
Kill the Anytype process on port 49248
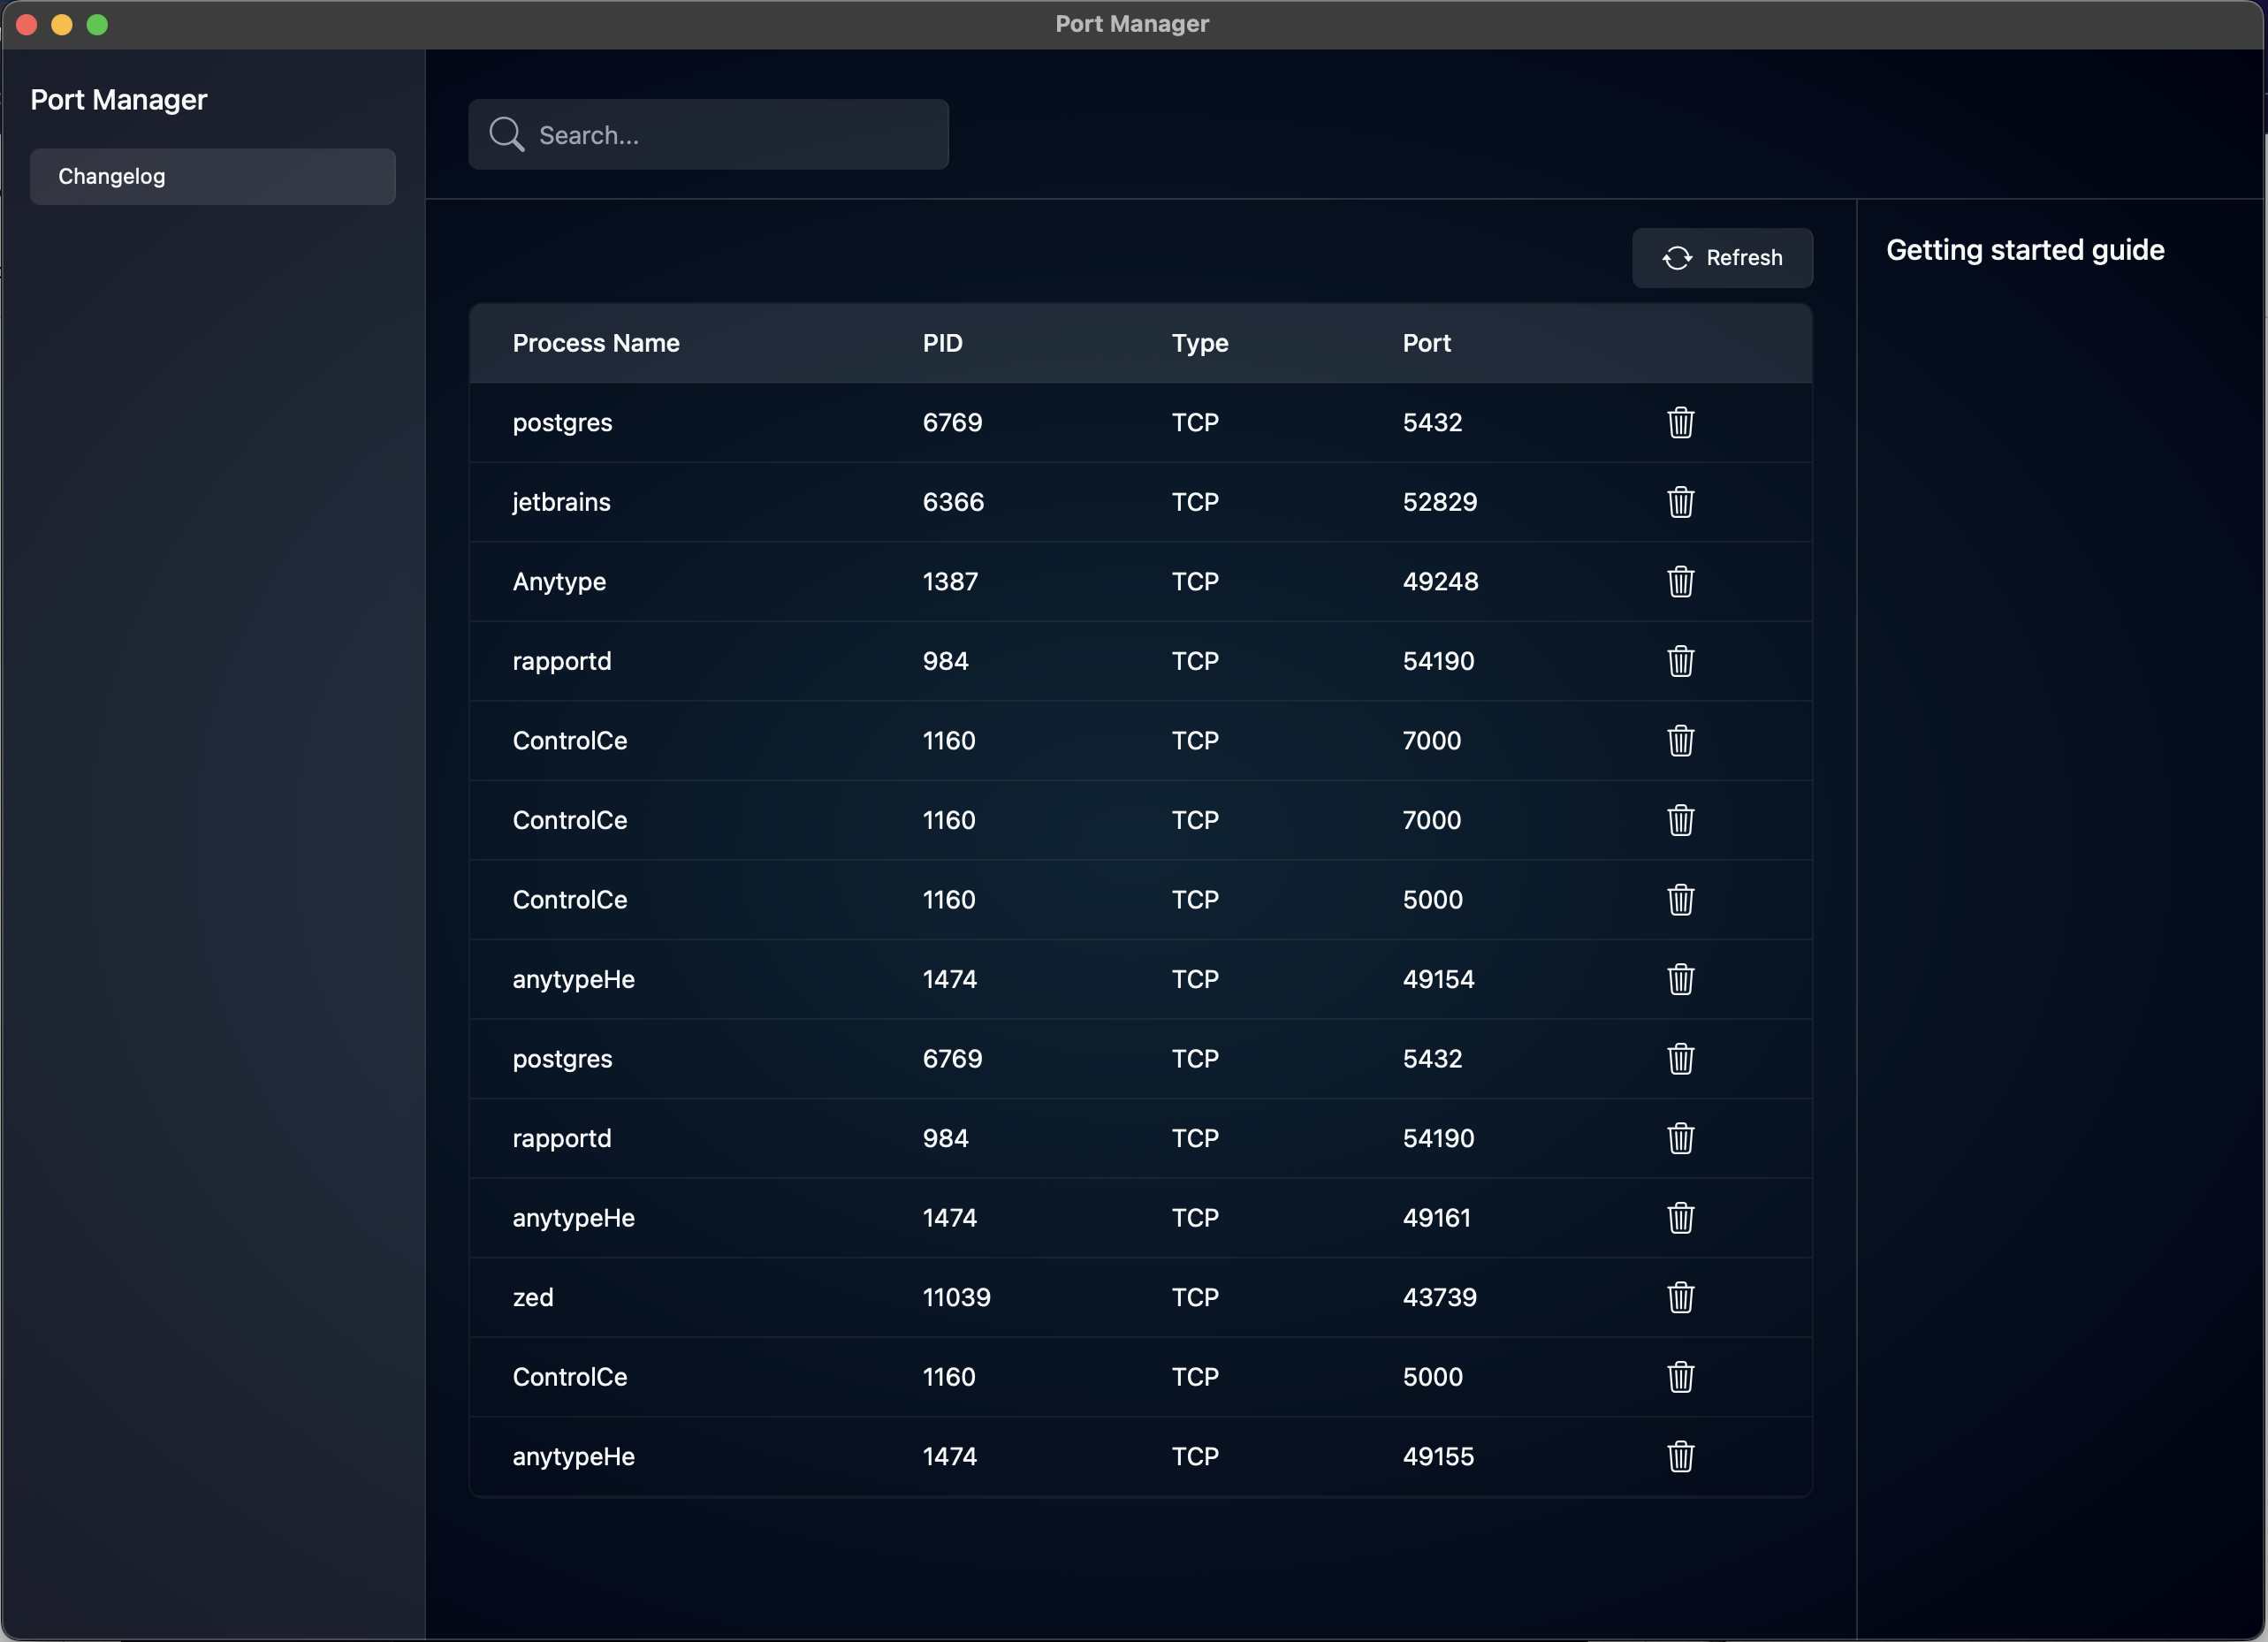[x=1680, y=581]
